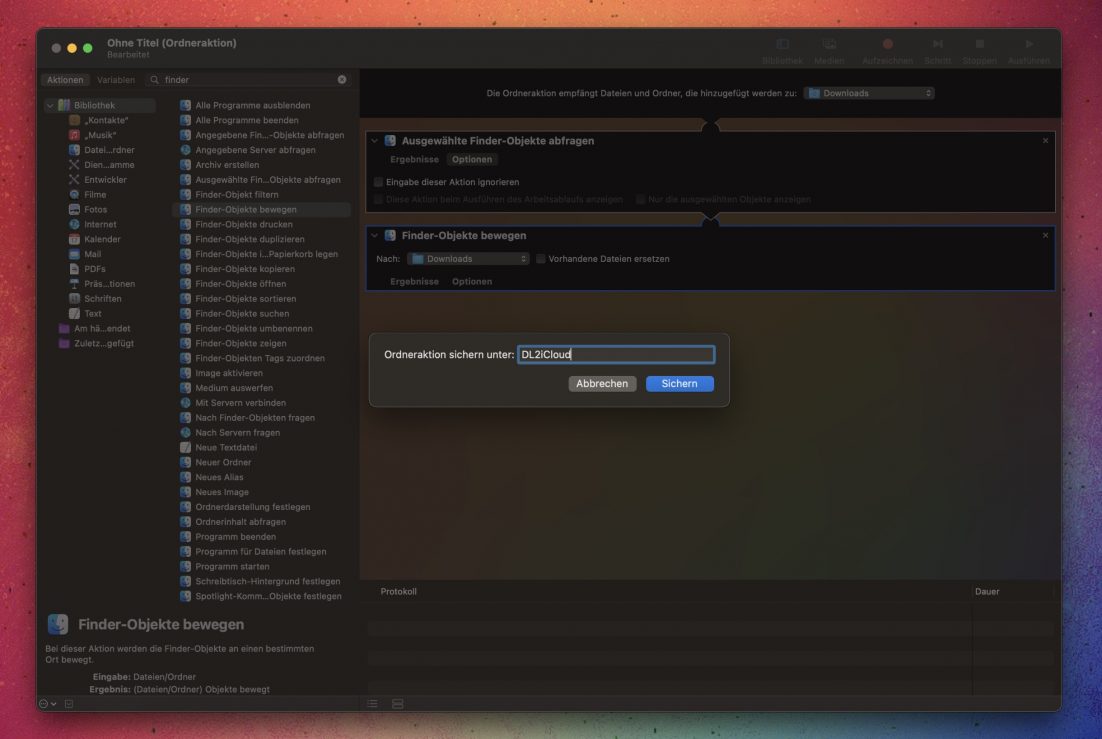Click 'Spotlight-Komm...Objekte festlegen' action icon

[186, 596]
